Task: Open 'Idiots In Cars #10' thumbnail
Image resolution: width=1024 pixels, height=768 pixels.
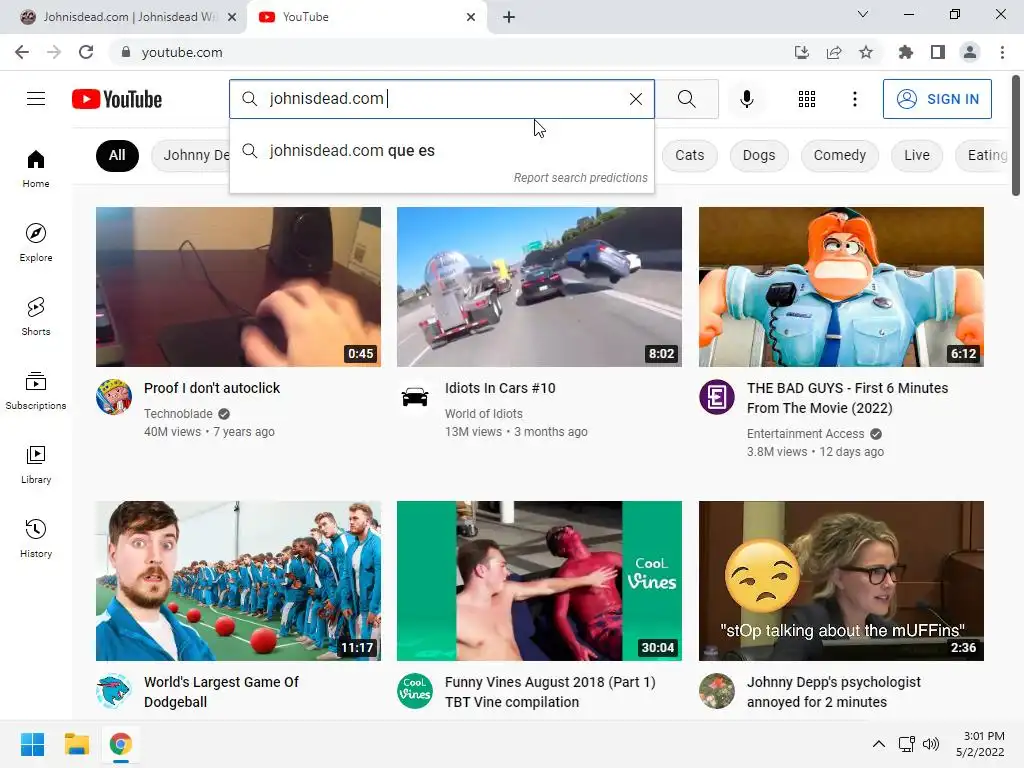Action: point(539,287)
